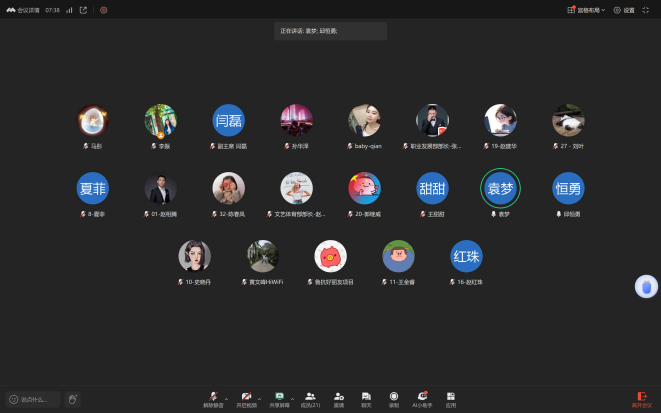
Task: Click the red recording indicator icon in top bar
Action: pyautogui.click(x=103, y=10)
